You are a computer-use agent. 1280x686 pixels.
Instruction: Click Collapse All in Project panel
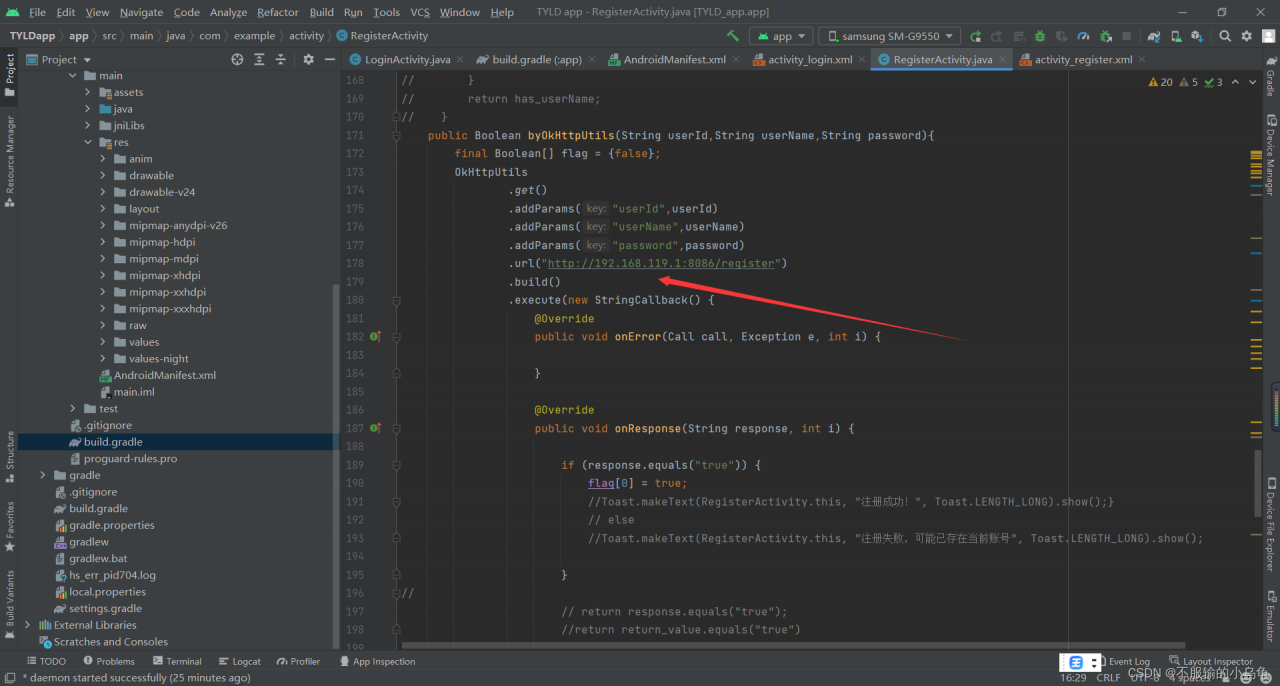coord(281,60)
